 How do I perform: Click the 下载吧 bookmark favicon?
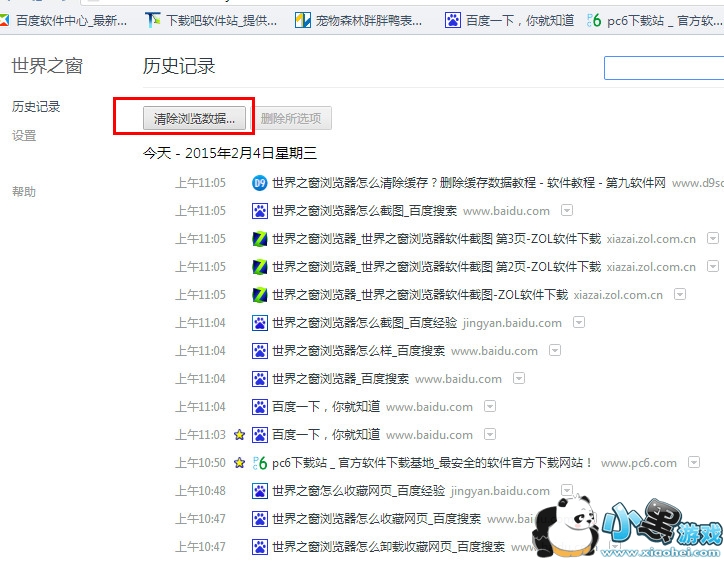152,20
